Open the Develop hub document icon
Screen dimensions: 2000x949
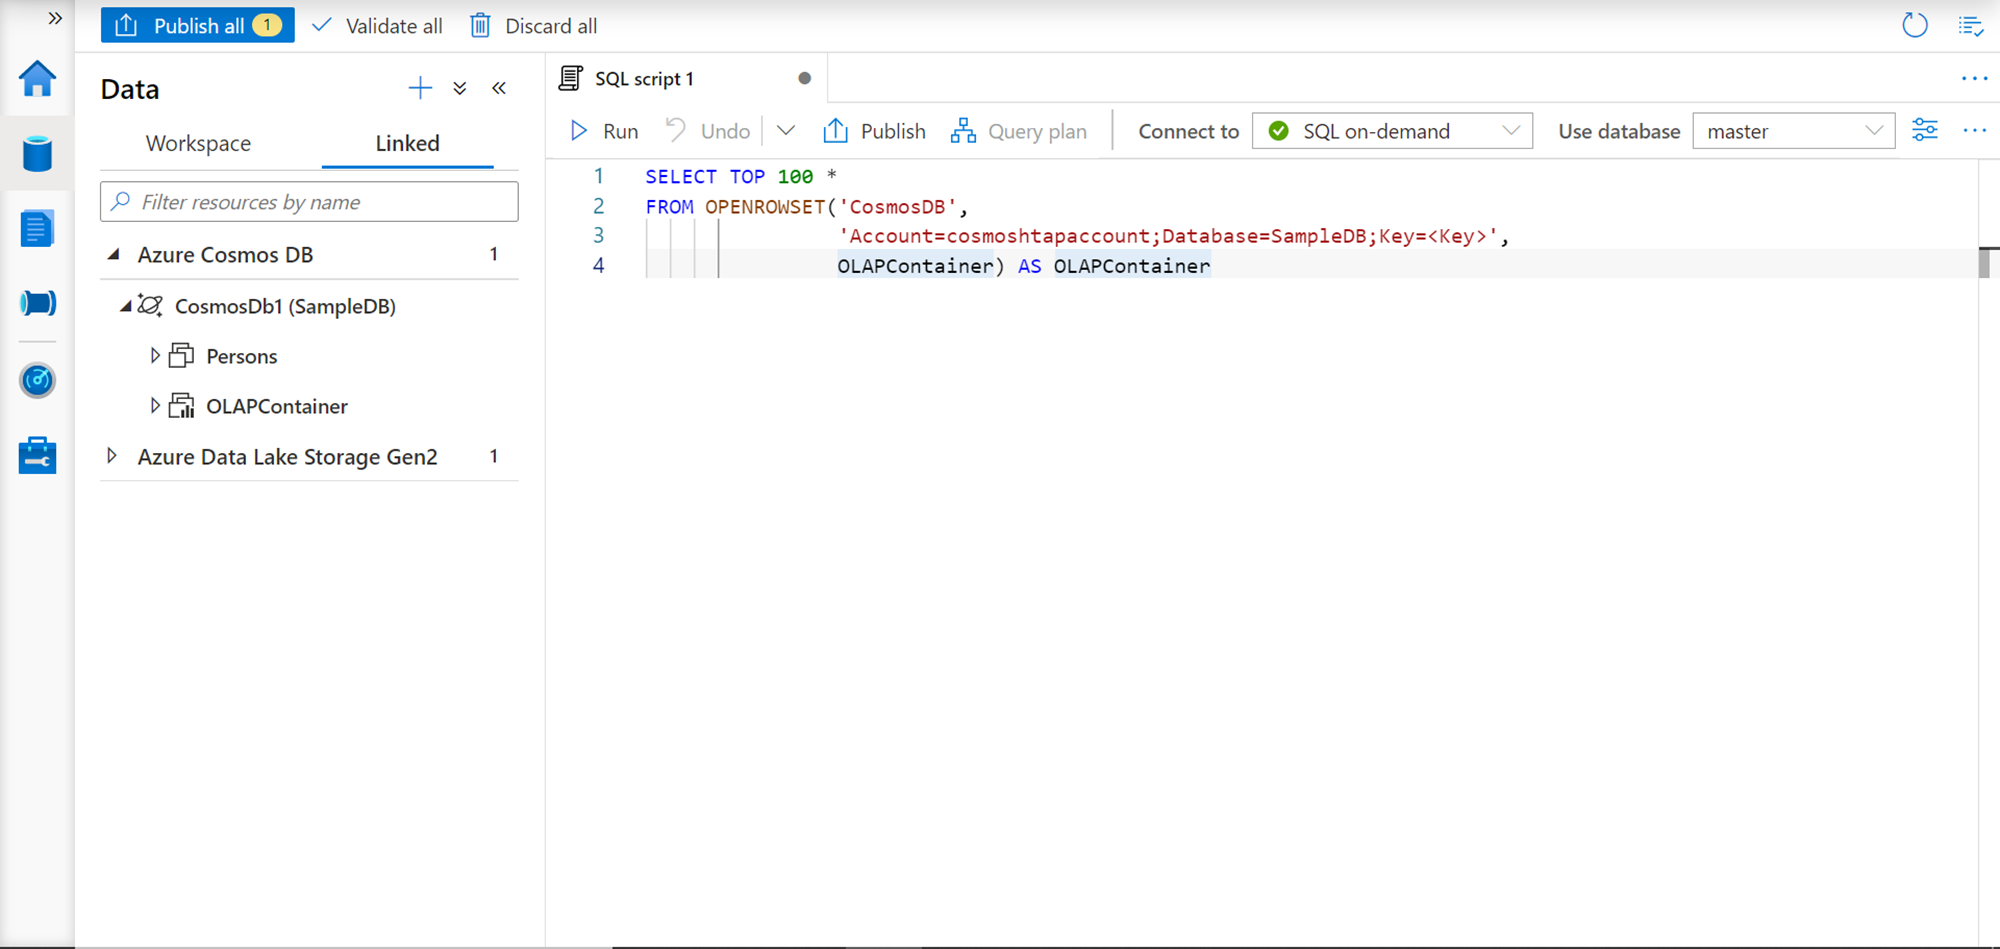[38, 229]
